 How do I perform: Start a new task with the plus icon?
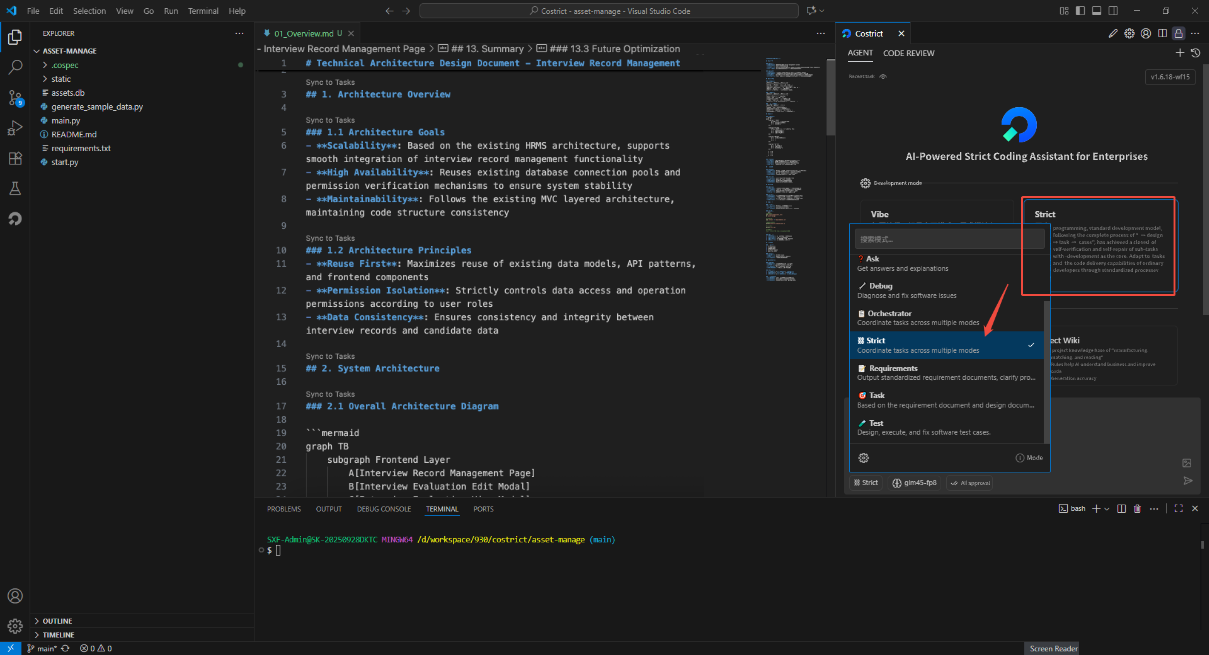point(1179,52)
